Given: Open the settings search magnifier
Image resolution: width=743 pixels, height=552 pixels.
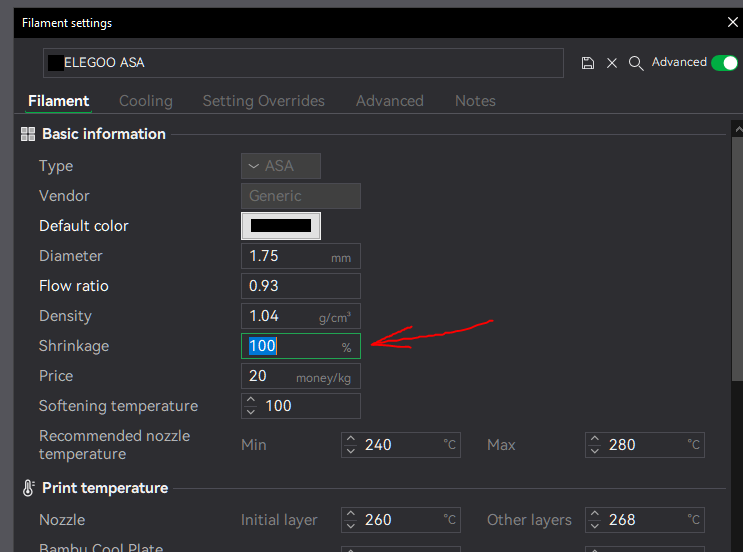Looking at the screenshot, I should [636, 63].
